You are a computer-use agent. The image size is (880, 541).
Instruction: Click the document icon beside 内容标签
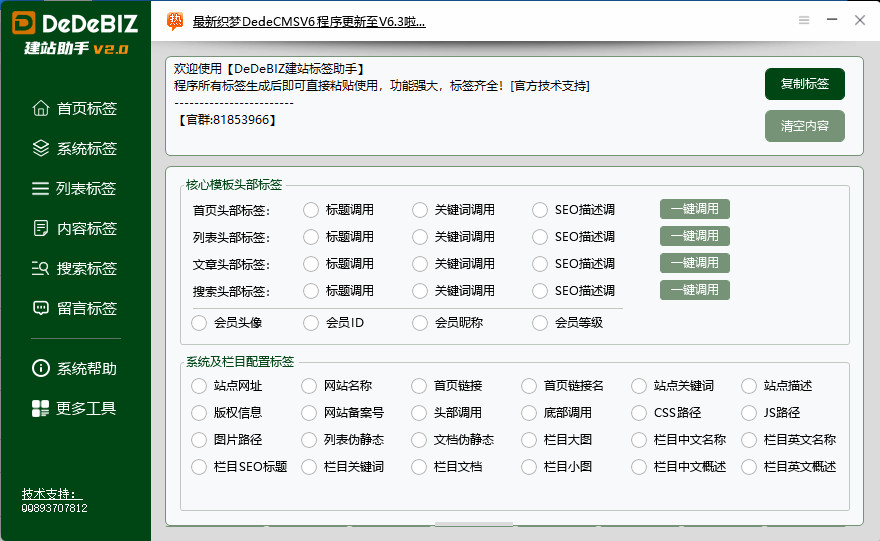41,228
